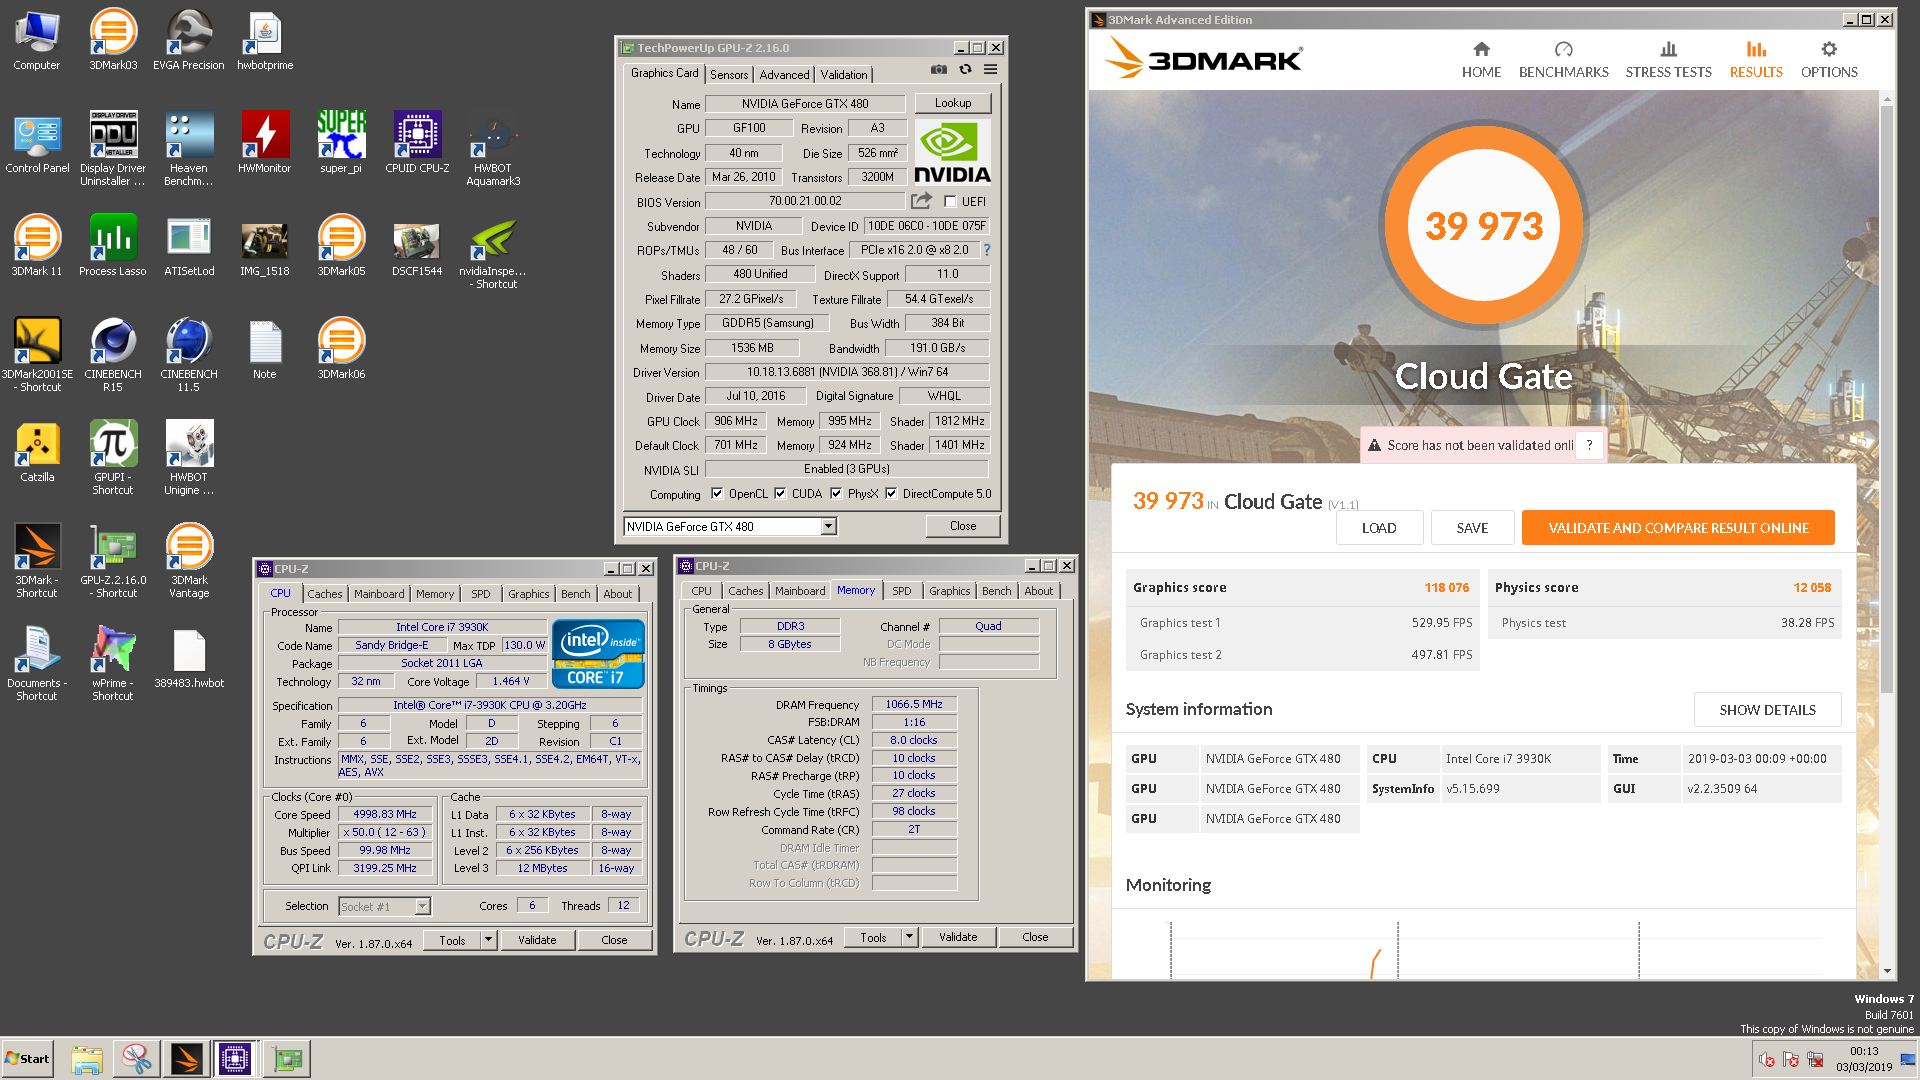Select SPD tab in right CPU-Z window
The image size is (1920, 1080).
pos(902,591)
